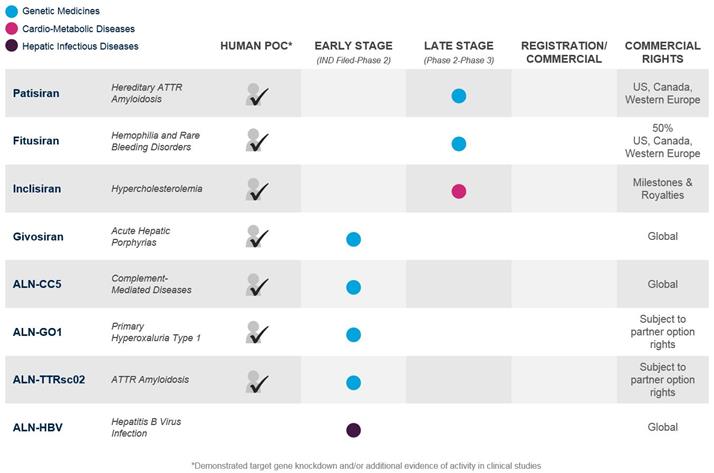Click the Inclisiran human POC checkmark icon

(x=258, y=190)
